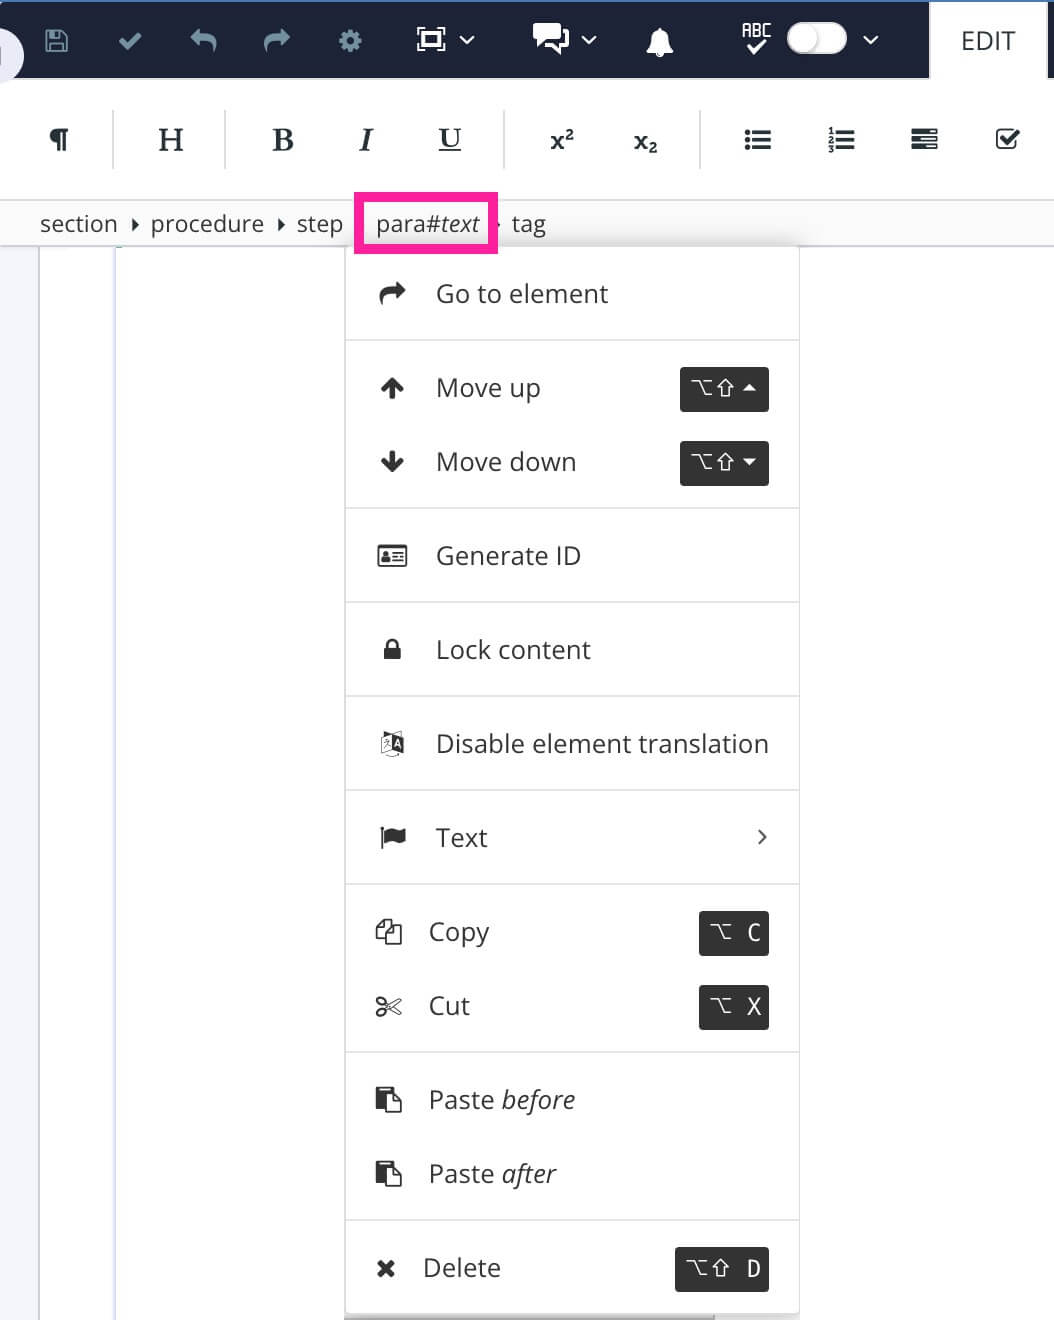Choose Lock content from the context menu
This screenshot has height=1320, width=1054.
(512, 649)
